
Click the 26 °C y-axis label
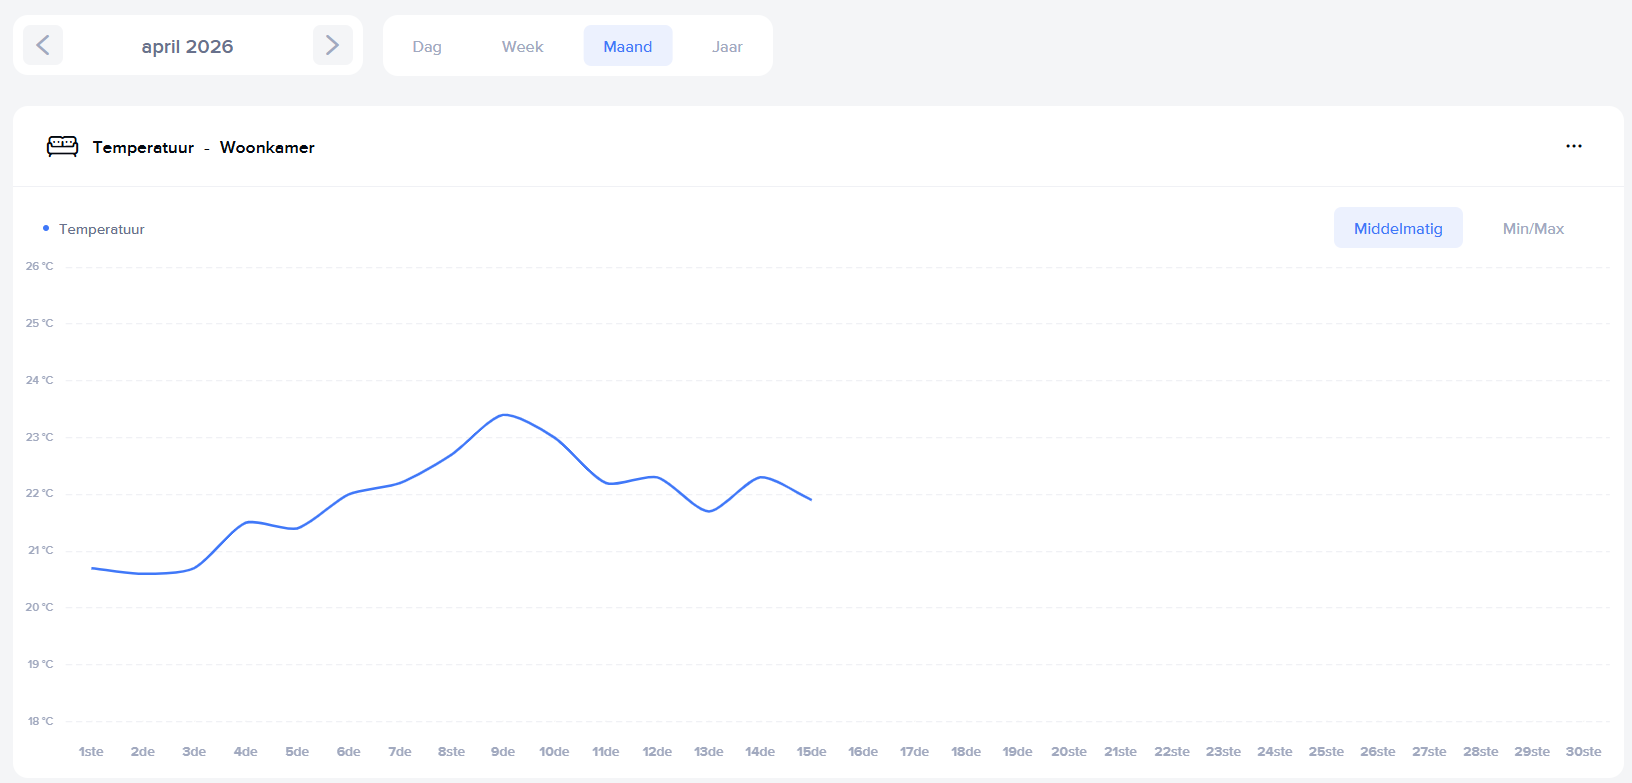40,266
